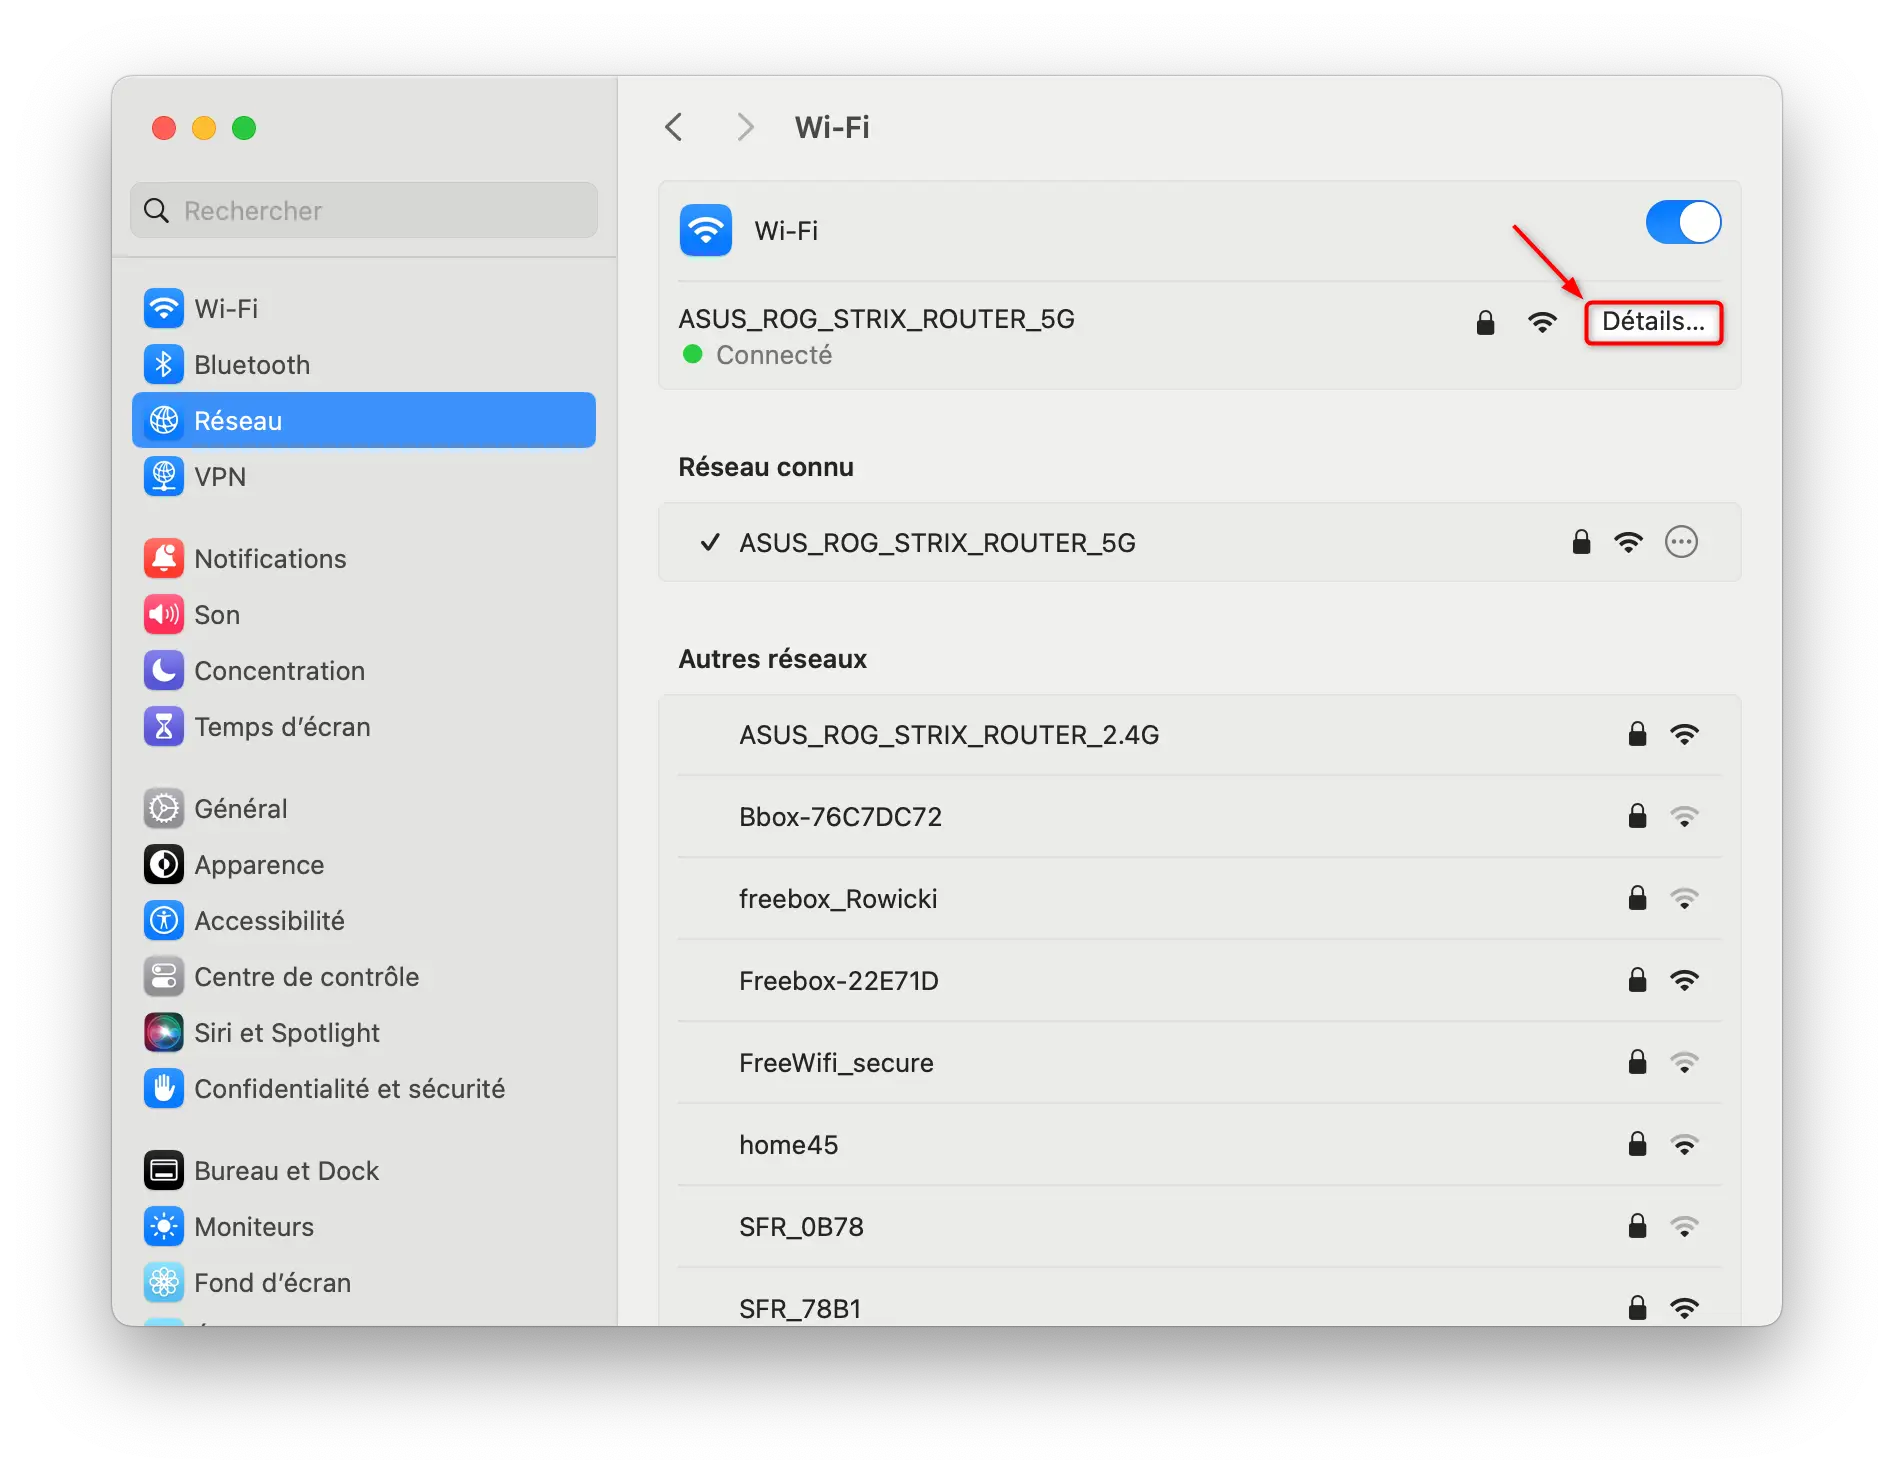Click the lock icon for FreeWifi_secure
The image size is (1894, 1474).
click(x=1637, y=1062)
